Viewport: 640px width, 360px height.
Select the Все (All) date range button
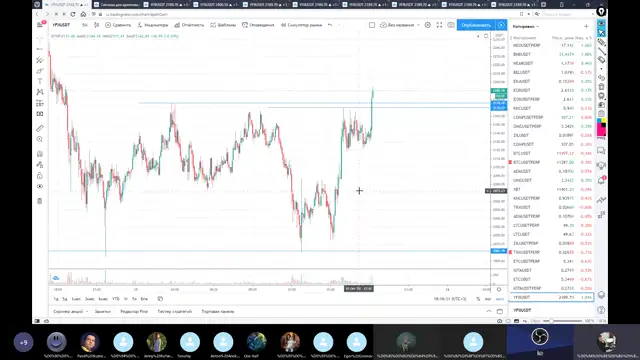click(144, 299)
